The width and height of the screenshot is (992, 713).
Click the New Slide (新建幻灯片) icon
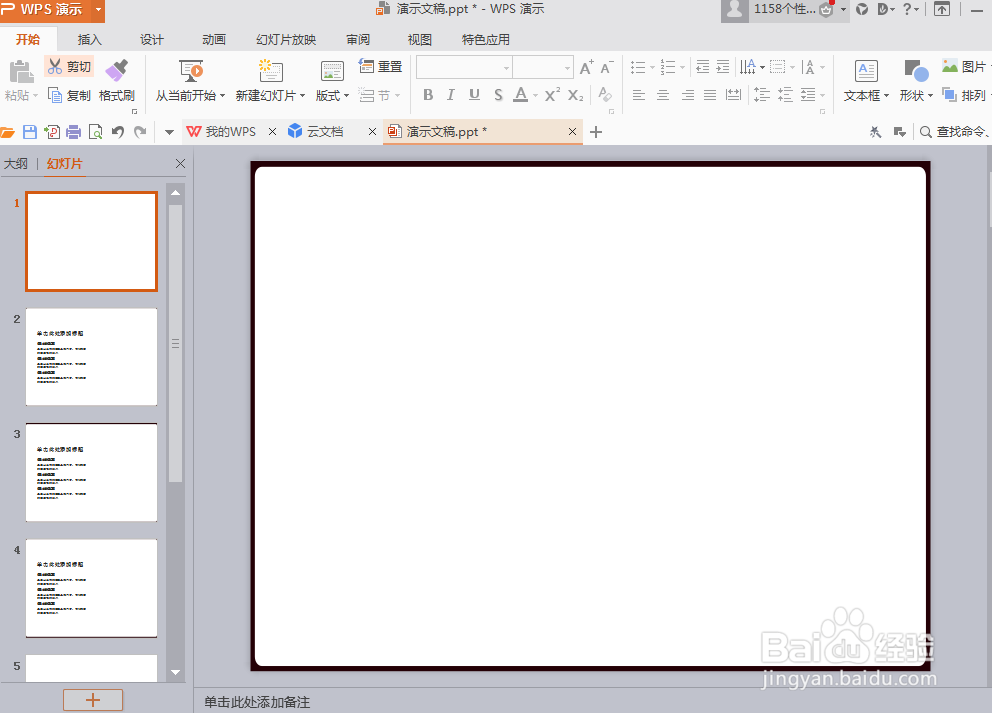coord(270,71)
